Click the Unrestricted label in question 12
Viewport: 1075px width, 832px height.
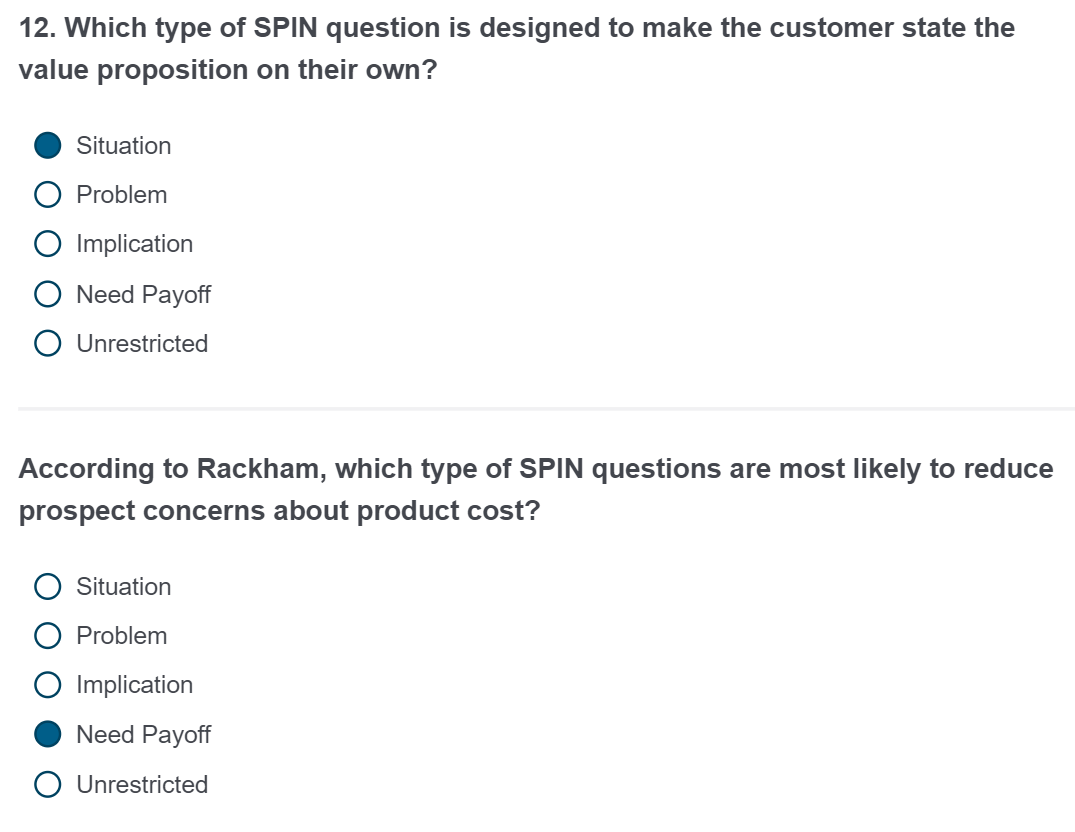[x=141, y=343]
